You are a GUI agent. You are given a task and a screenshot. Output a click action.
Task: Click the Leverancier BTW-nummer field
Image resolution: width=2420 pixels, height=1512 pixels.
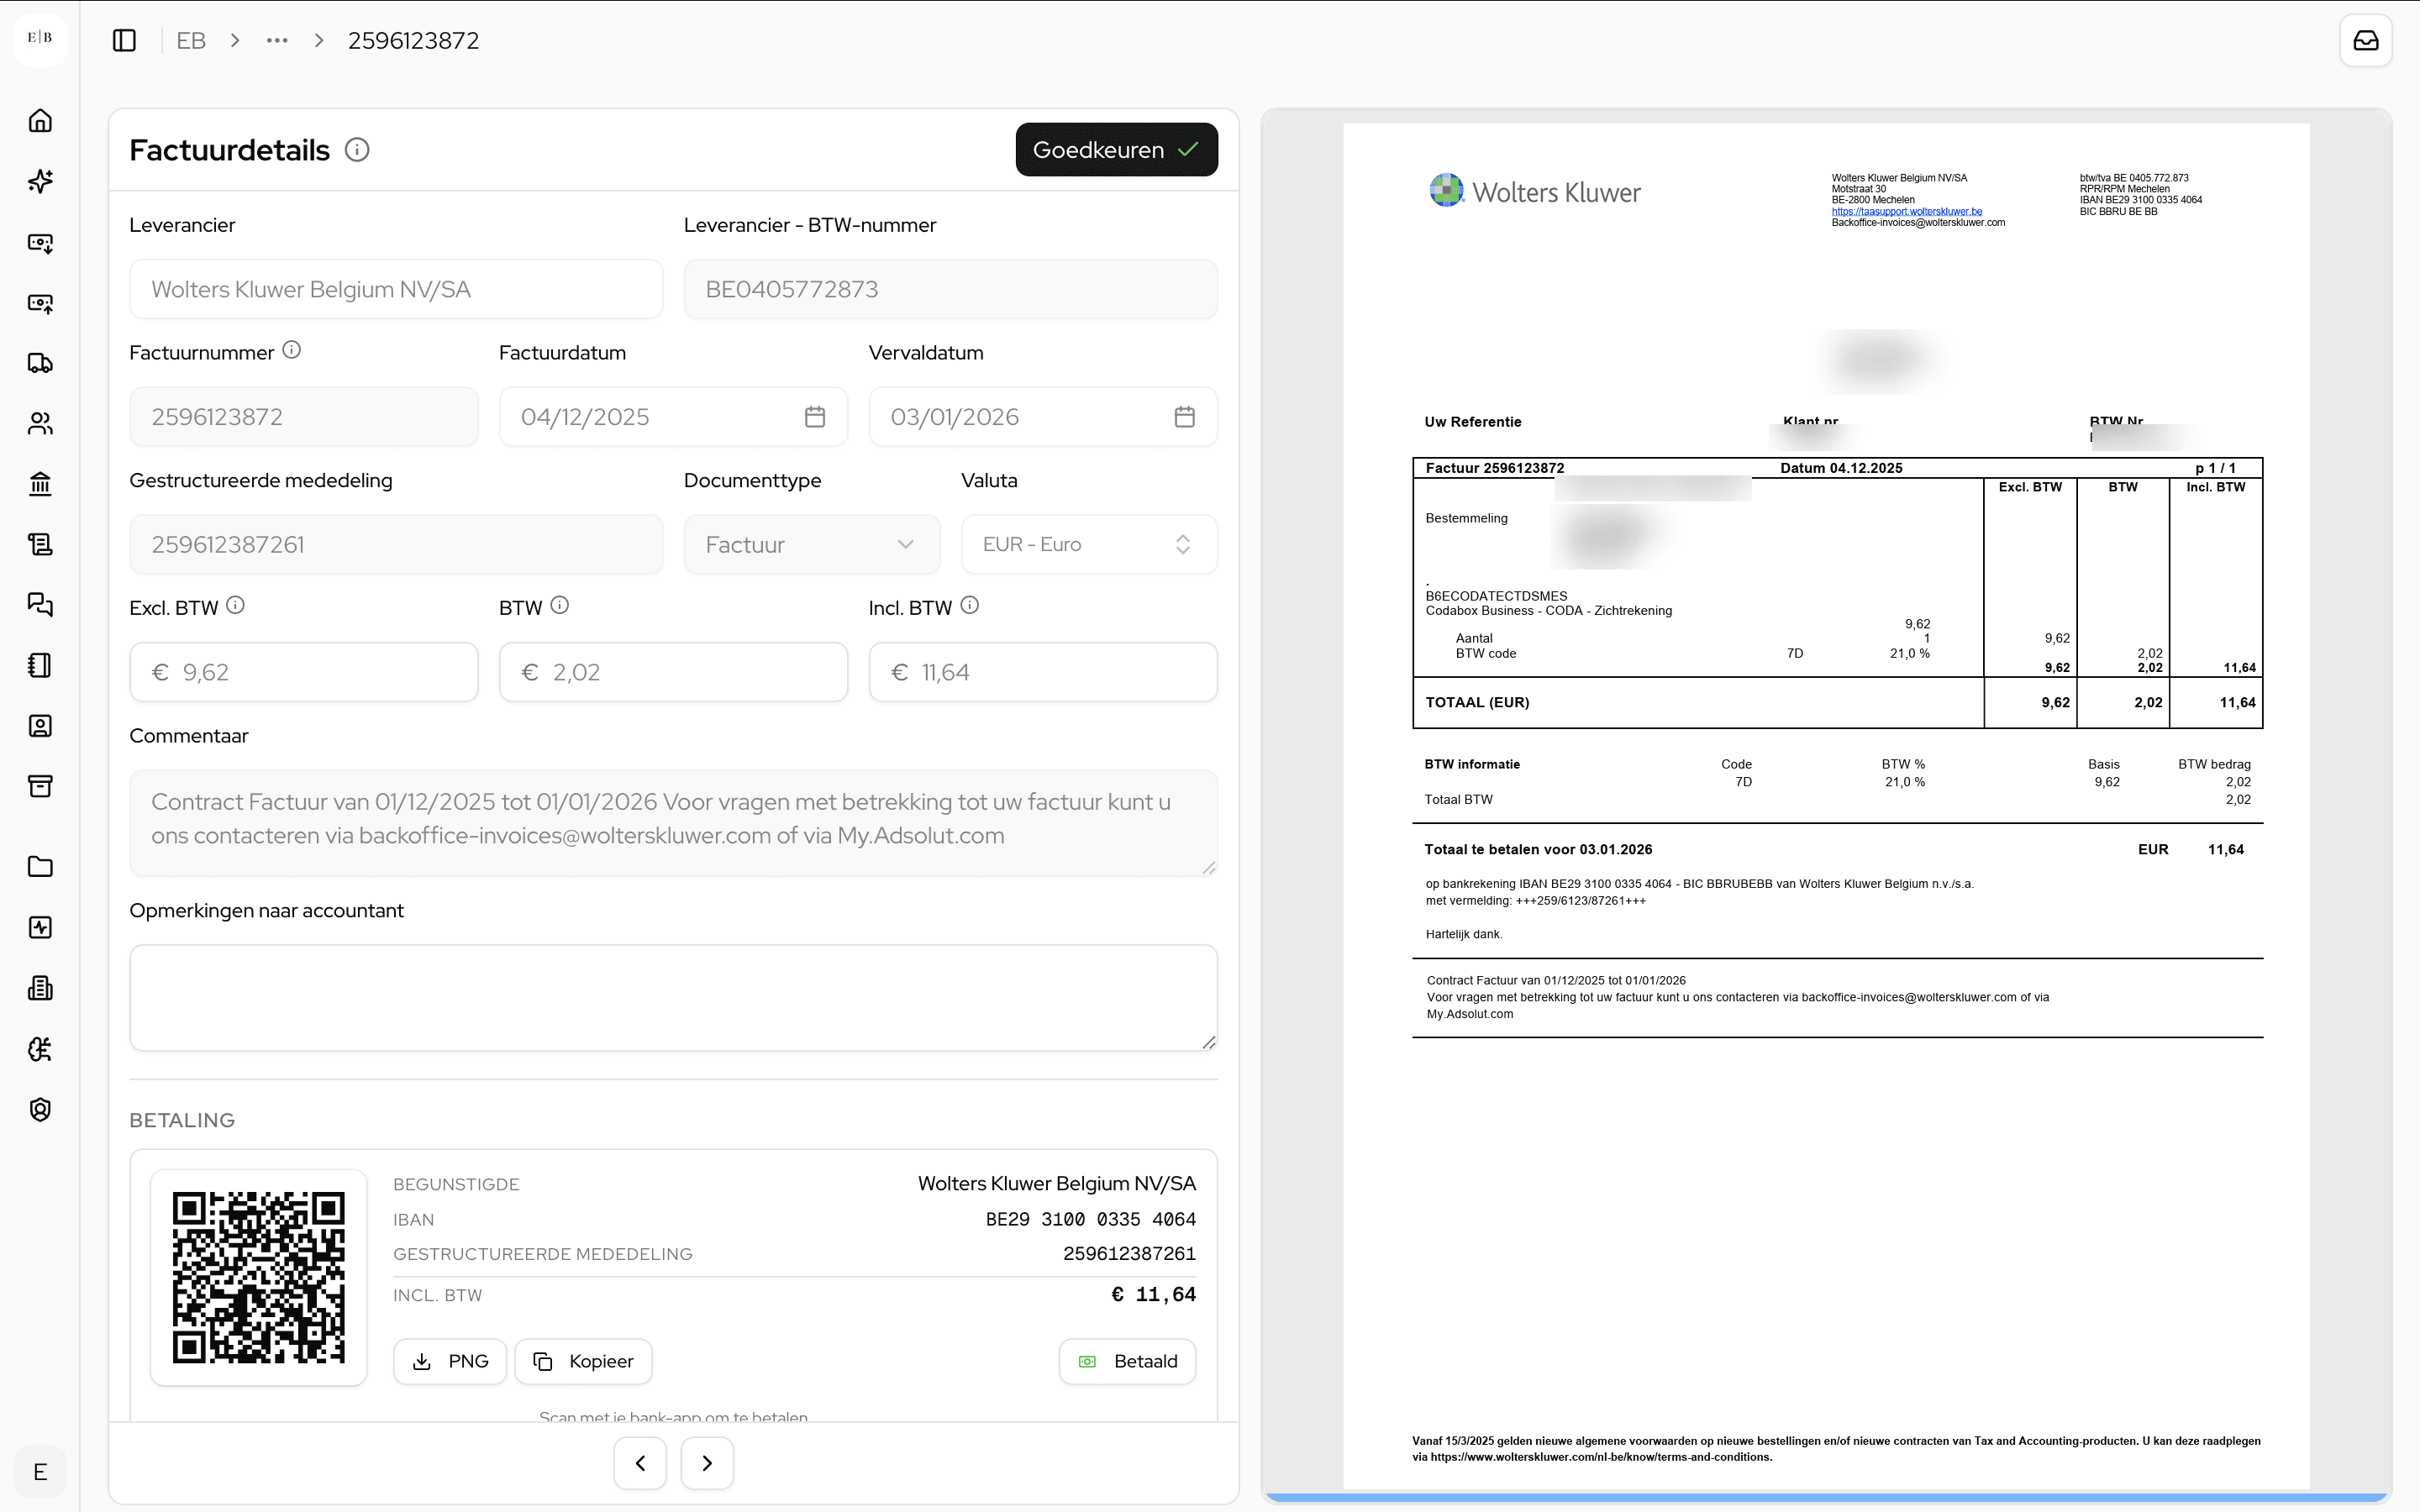[x=950, y=290]
